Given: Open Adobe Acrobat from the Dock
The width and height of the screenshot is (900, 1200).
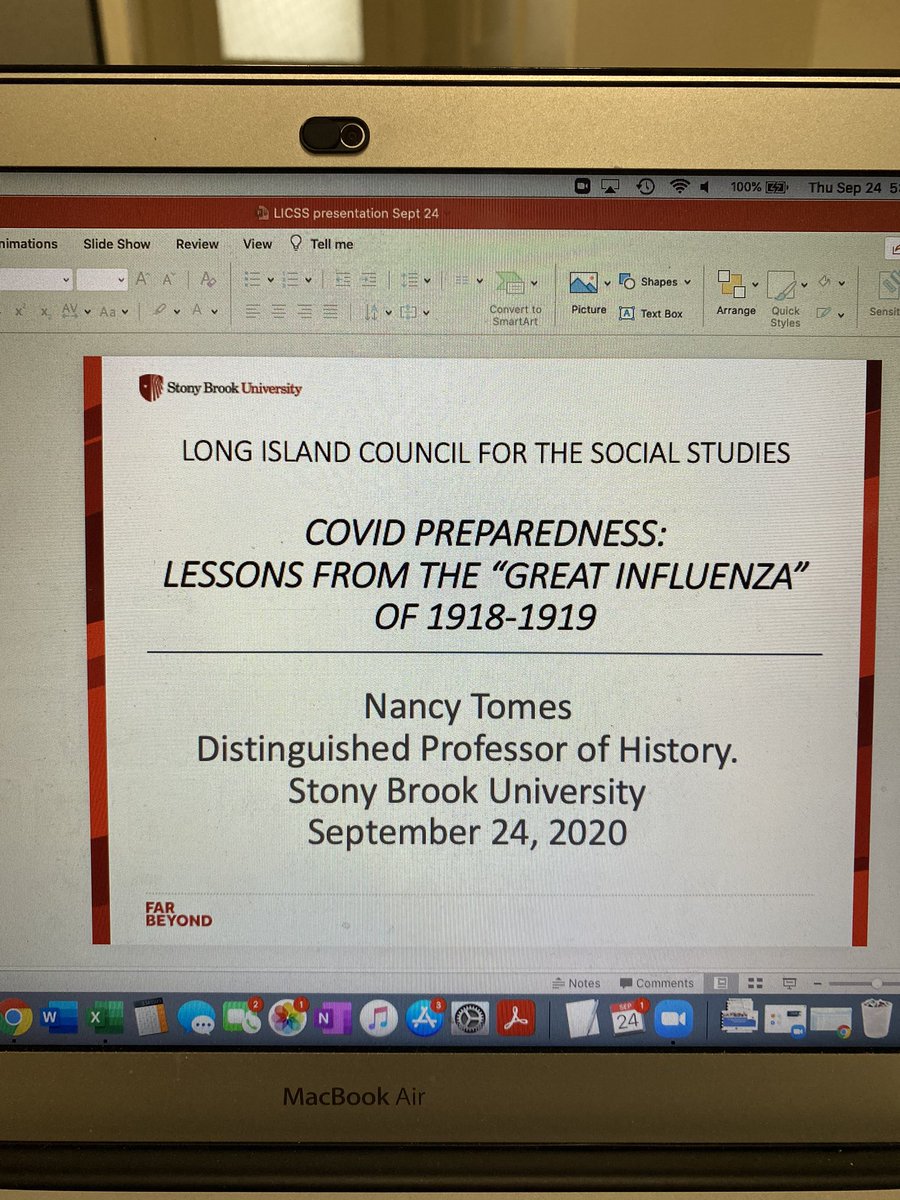Looking at the screenshot, I should (x=516, y=1018).
